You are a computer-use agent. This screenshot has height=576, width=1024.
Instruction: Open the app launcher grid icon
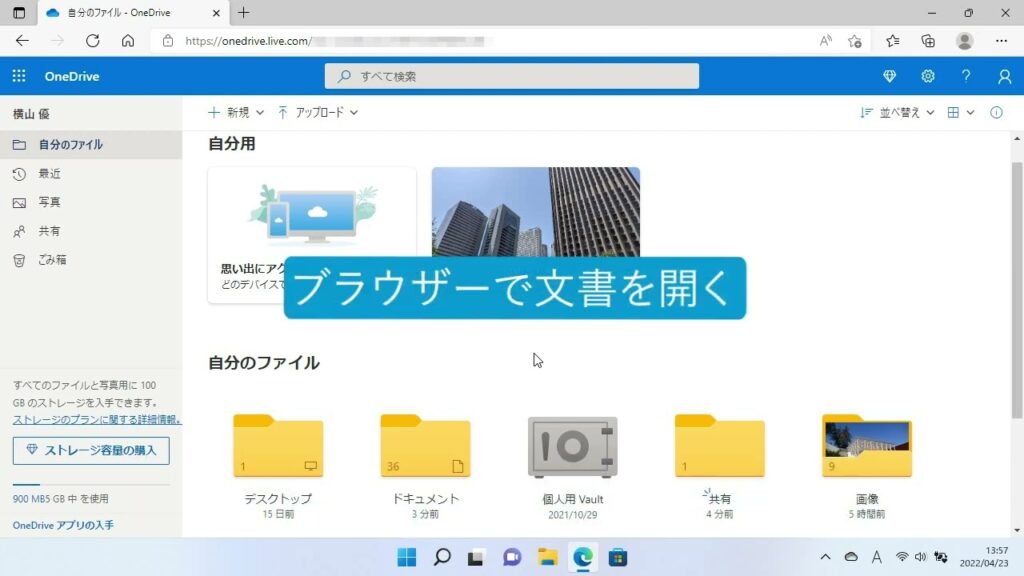[x=19, y=76]
